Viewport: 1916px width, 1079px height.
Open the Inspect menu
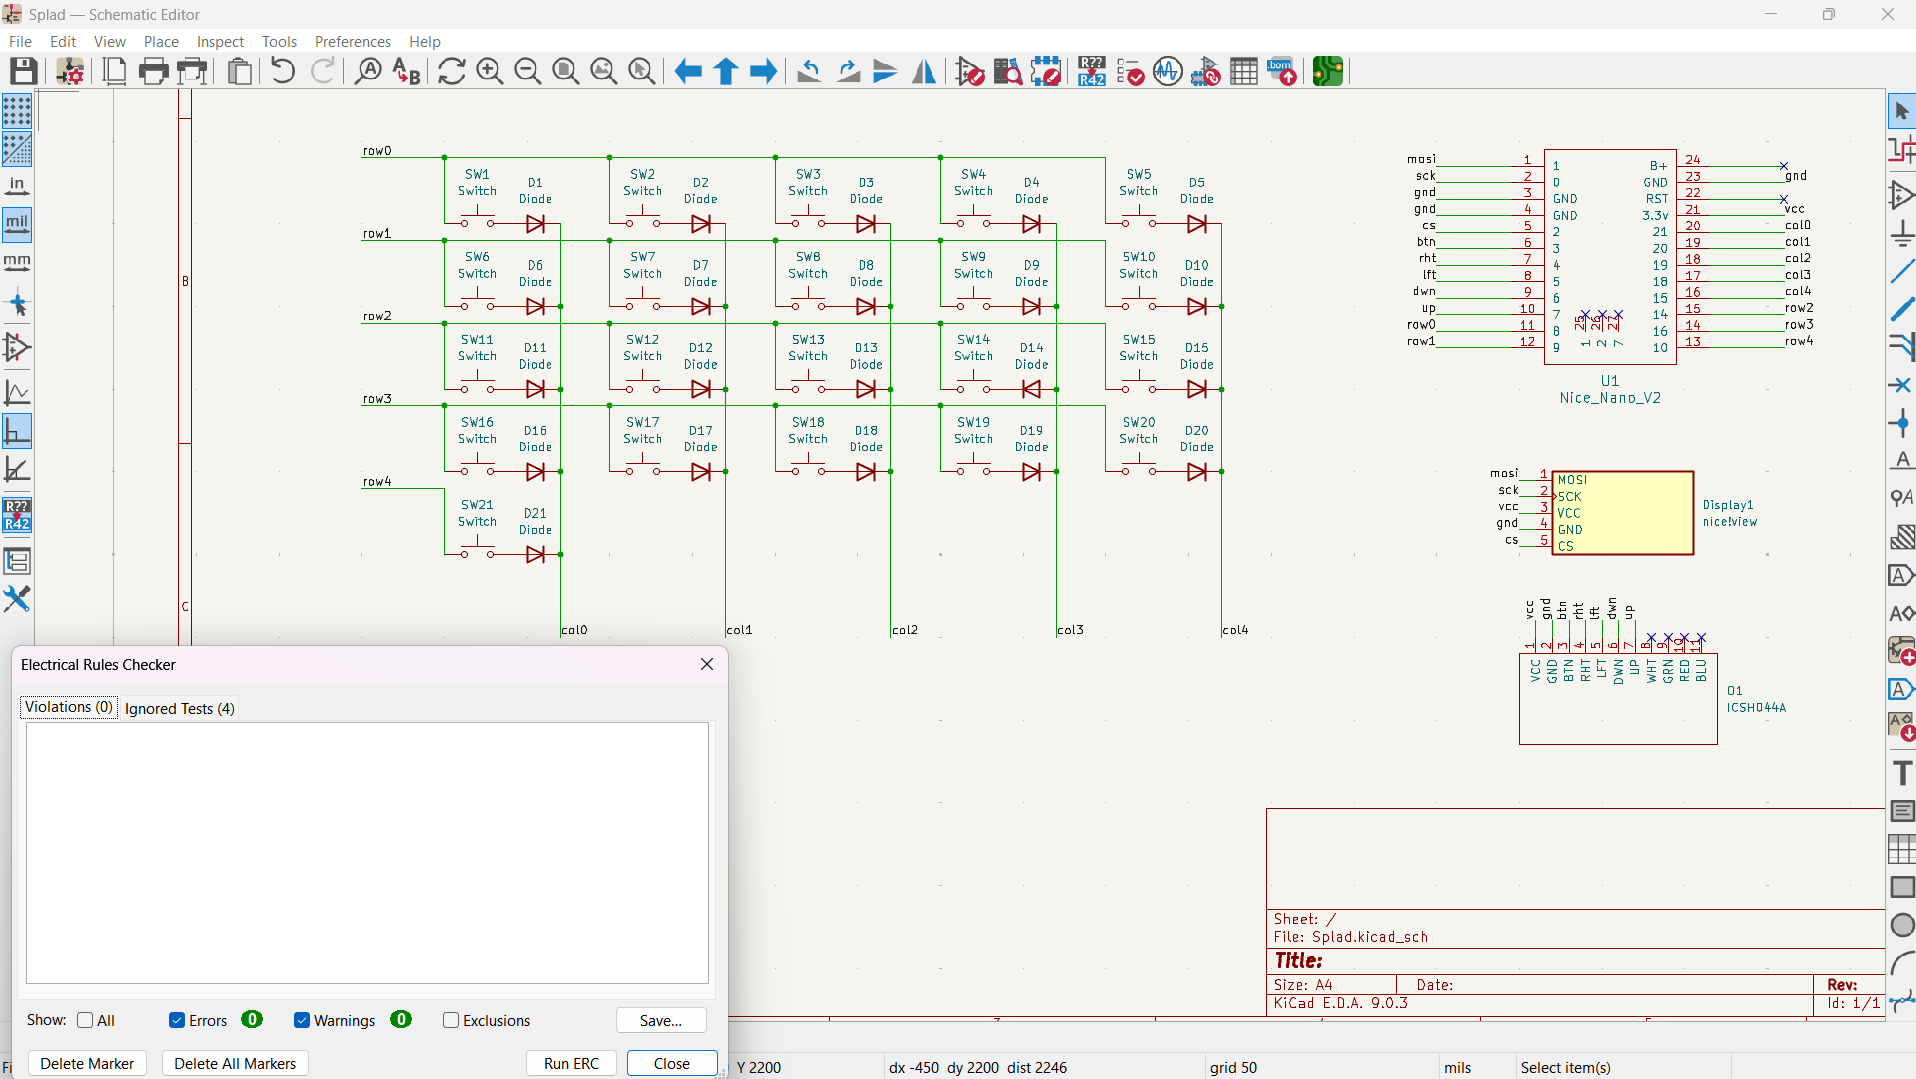(x=219, y=41)
